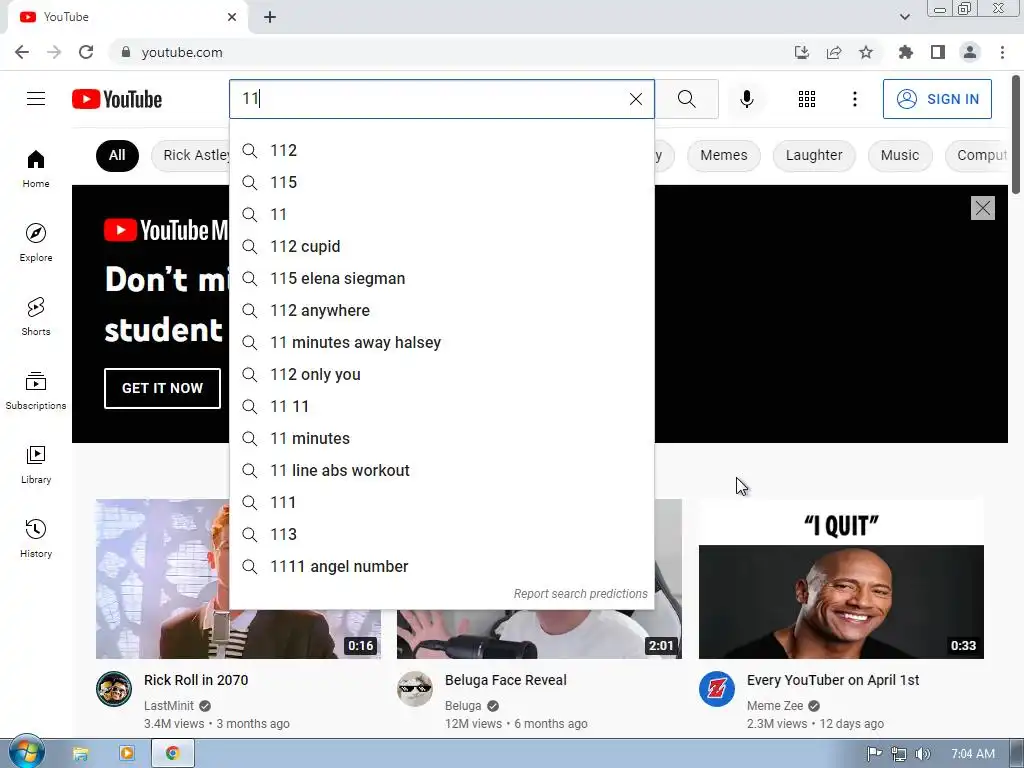Choose suggestion '11'
The height and width of the screenshot is (768, 1024).
pyautogui.click(x=441, y=214)
